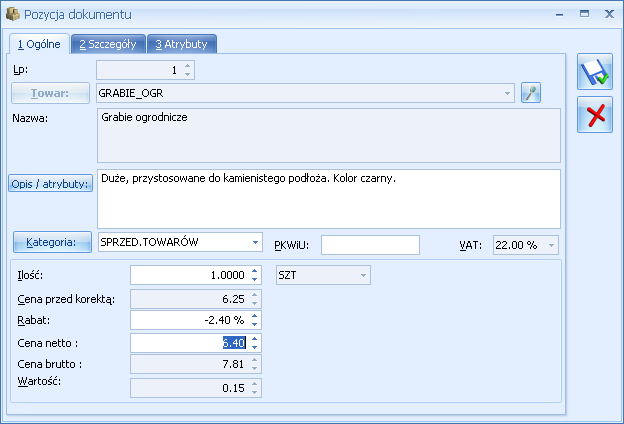Open the SPRZED.TOWARÓW category dropdown
The width and height of the screenshot is (624, 424).
click(255, 242)
